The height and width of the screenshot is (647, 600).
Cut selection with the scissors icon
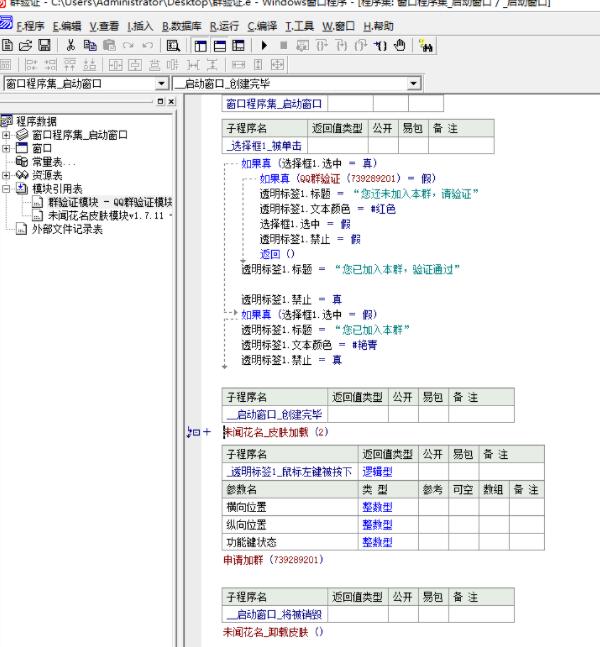pos(71,45)
